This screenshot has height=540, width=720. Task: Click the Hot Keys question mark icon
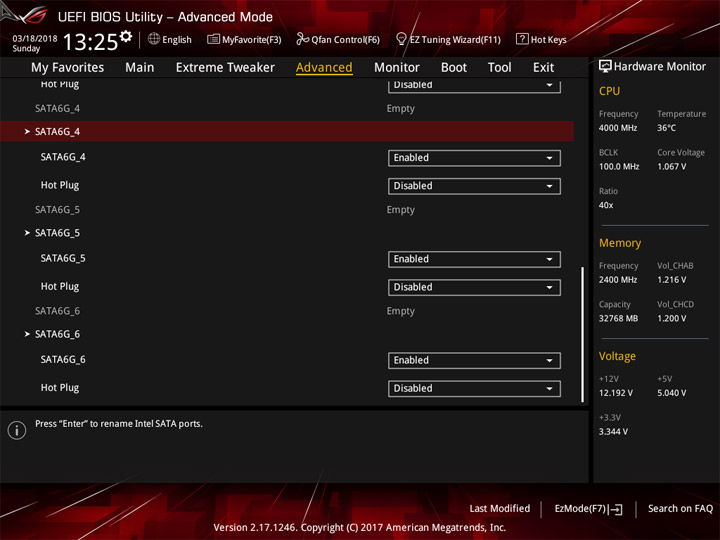[x=522, y=39]
